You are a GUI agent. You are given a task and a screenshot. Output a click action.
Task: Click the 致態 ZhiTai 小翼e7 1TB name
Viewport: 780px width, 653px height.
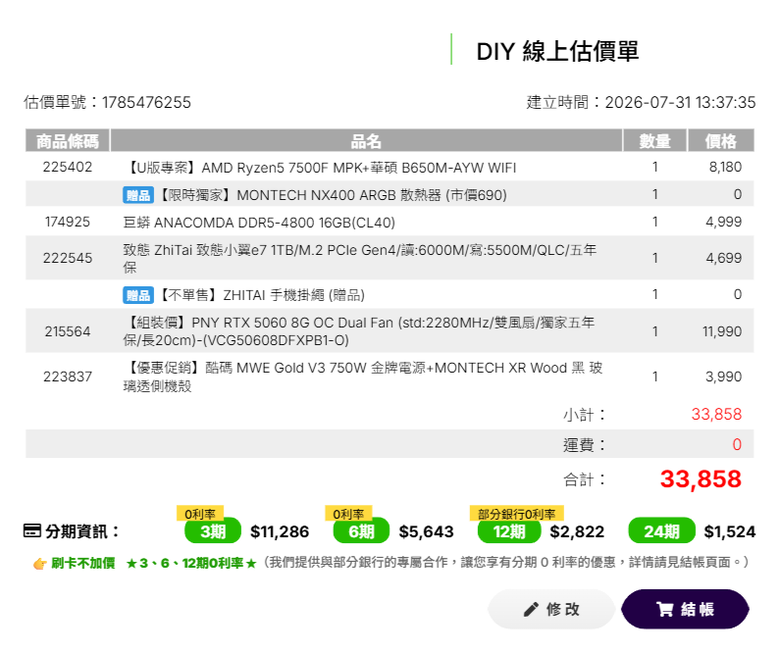tap(360, 258)
